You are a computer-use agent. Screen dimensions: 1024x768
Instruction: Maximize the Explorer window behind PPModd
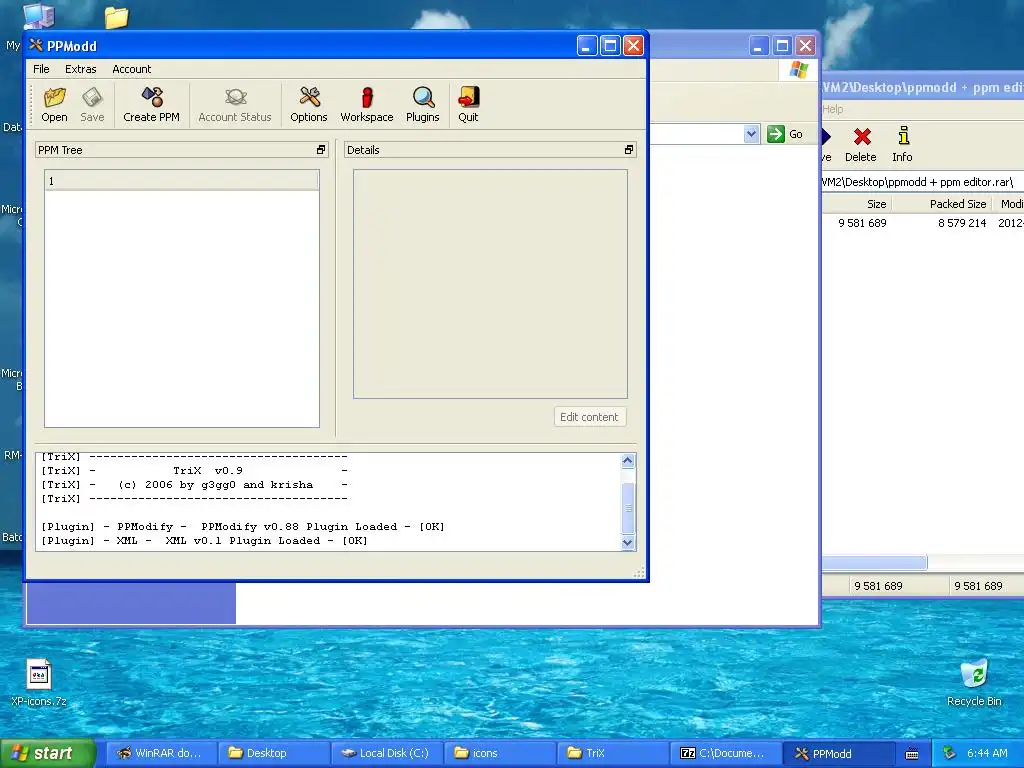[782, 46]
